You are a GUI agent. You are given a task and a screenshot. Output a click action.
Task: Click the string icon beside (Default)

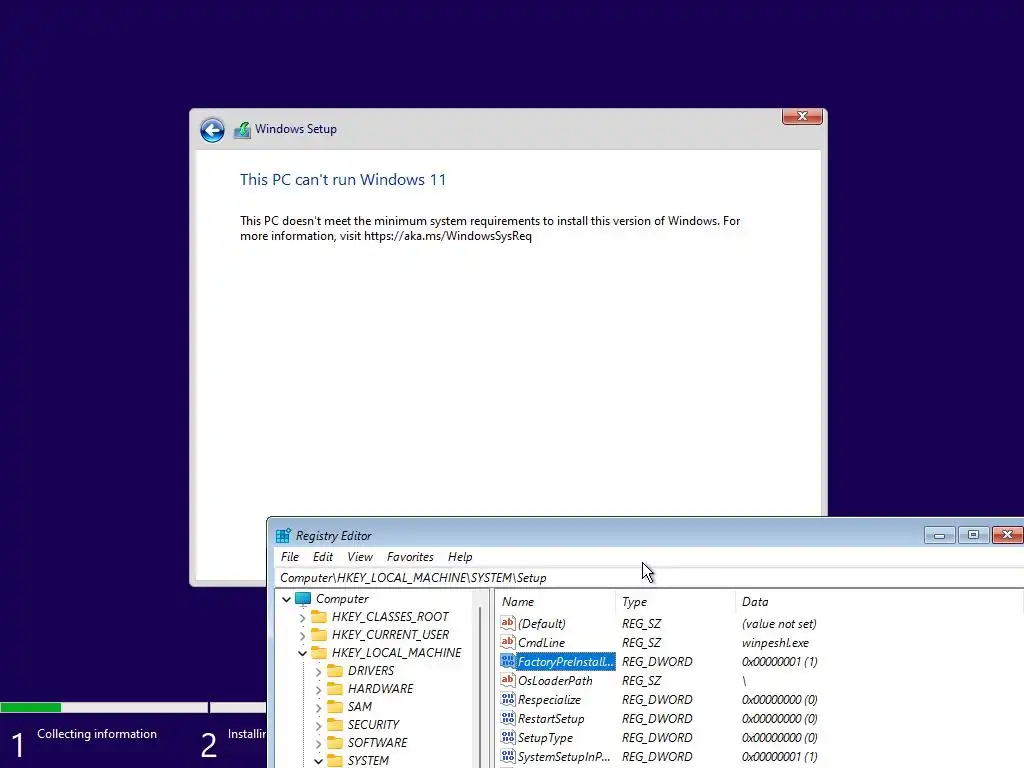[x=507, y=623]
